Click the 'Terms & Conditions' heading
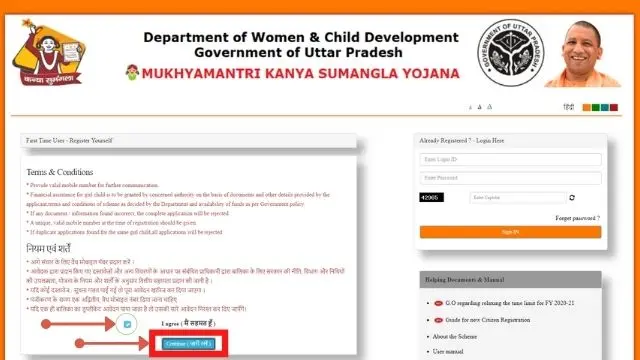This screenshot has height=360, width=640. (60, 172)
